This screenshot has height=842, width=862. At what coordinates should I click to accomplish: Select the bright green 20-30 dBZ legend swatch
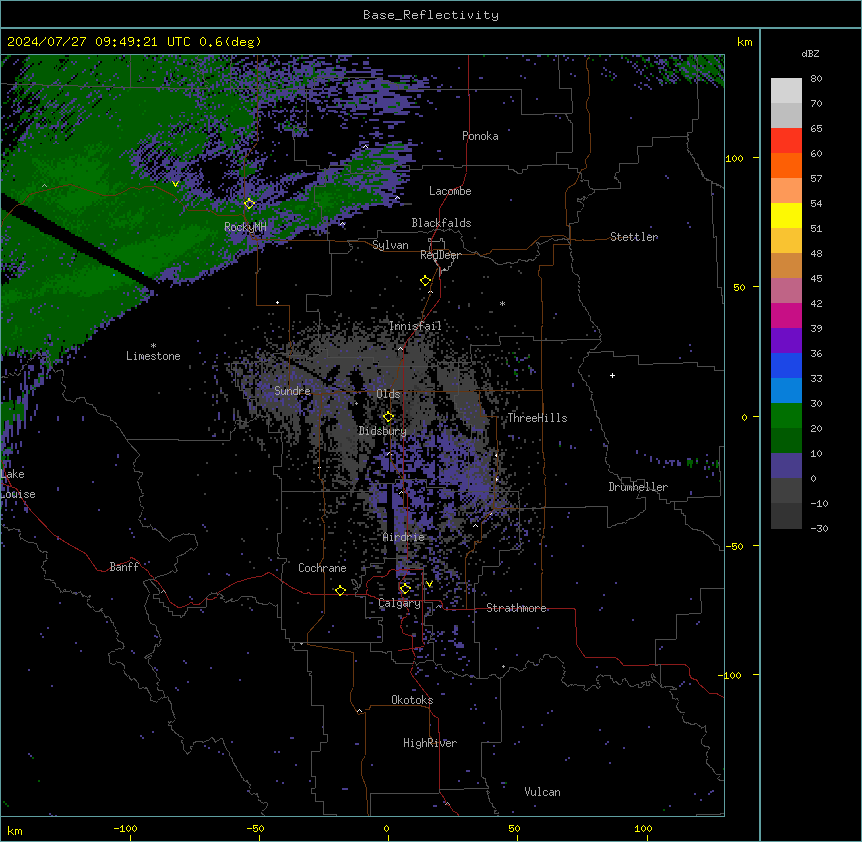(786, 416)
